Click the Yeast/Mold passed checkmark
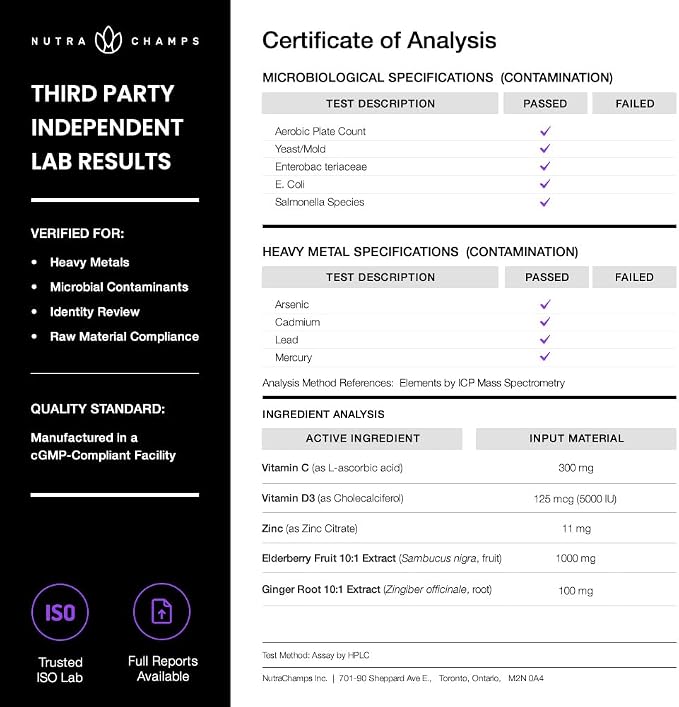 545,148
